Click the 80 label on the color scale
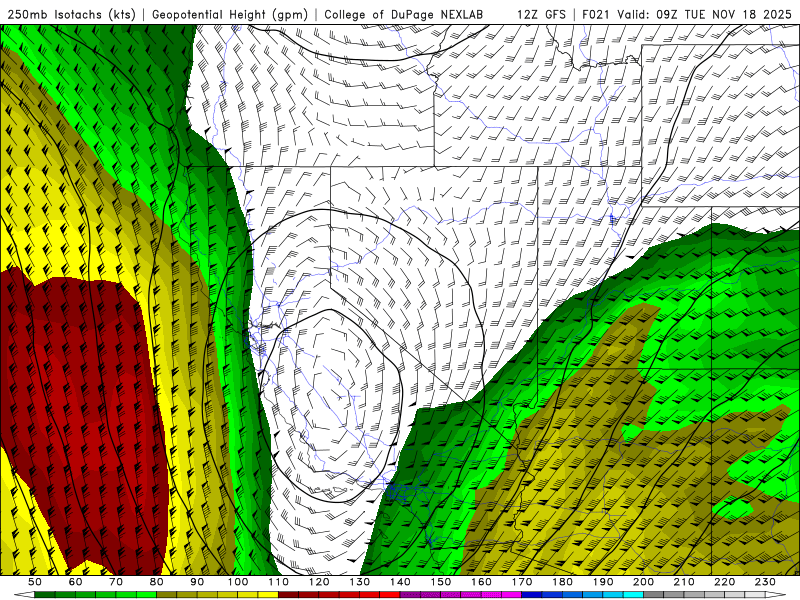Image resolution: width=800 pixels, height=600 pixels. click(x=157, y=582)
